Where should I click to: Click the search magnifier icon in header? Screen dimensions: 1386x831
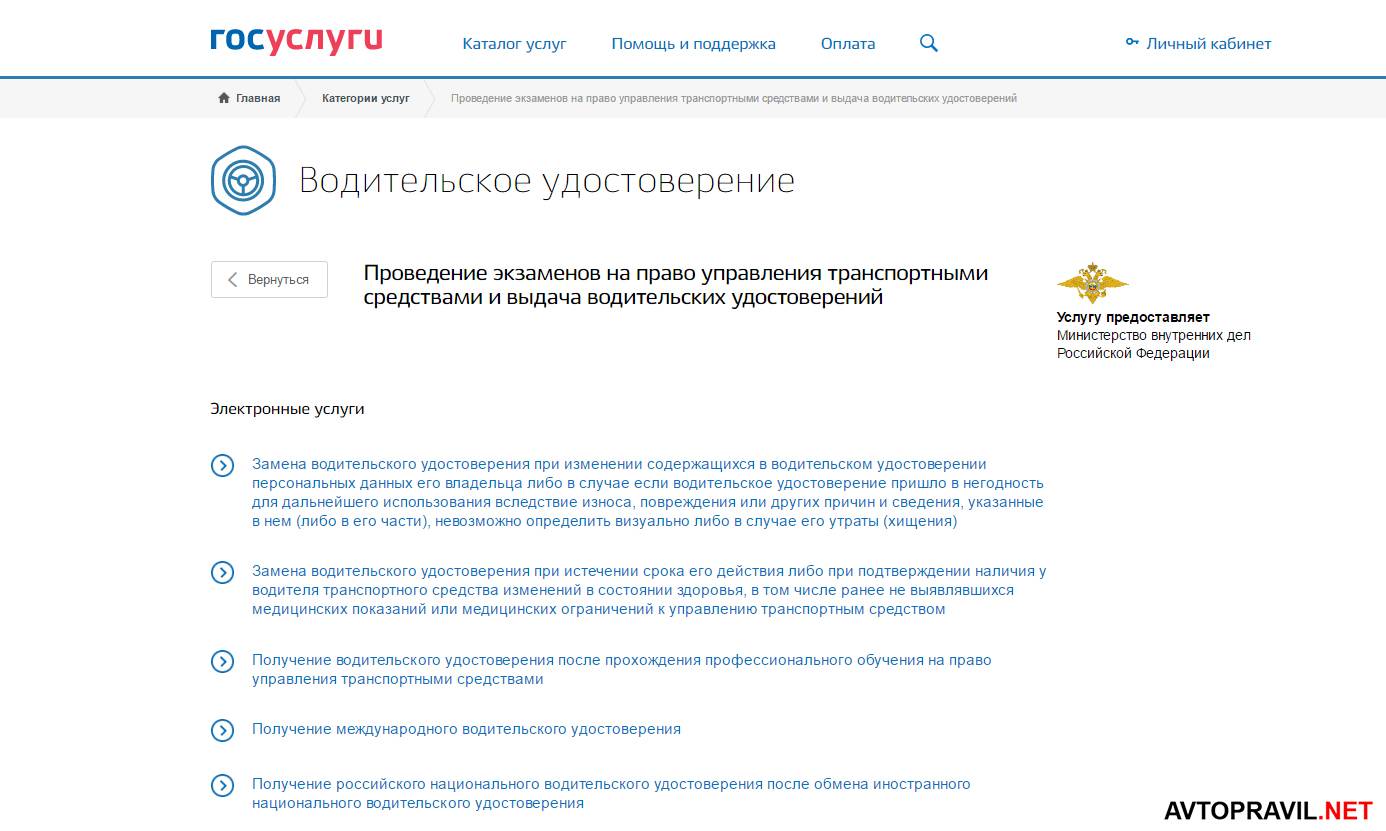928,43
